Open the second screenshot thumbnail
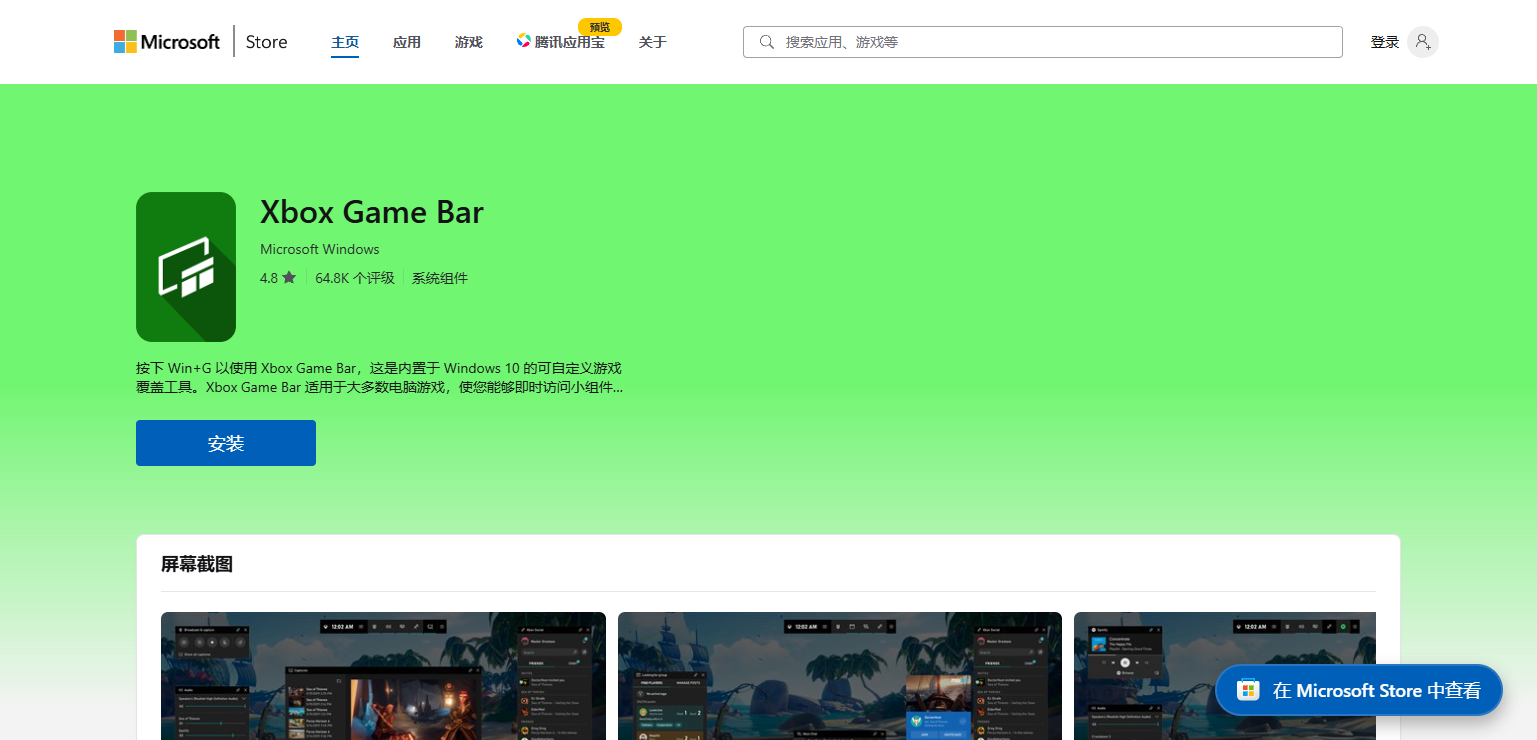The height and width of the screenshot is (740, 1537). [x=840, y=676]
